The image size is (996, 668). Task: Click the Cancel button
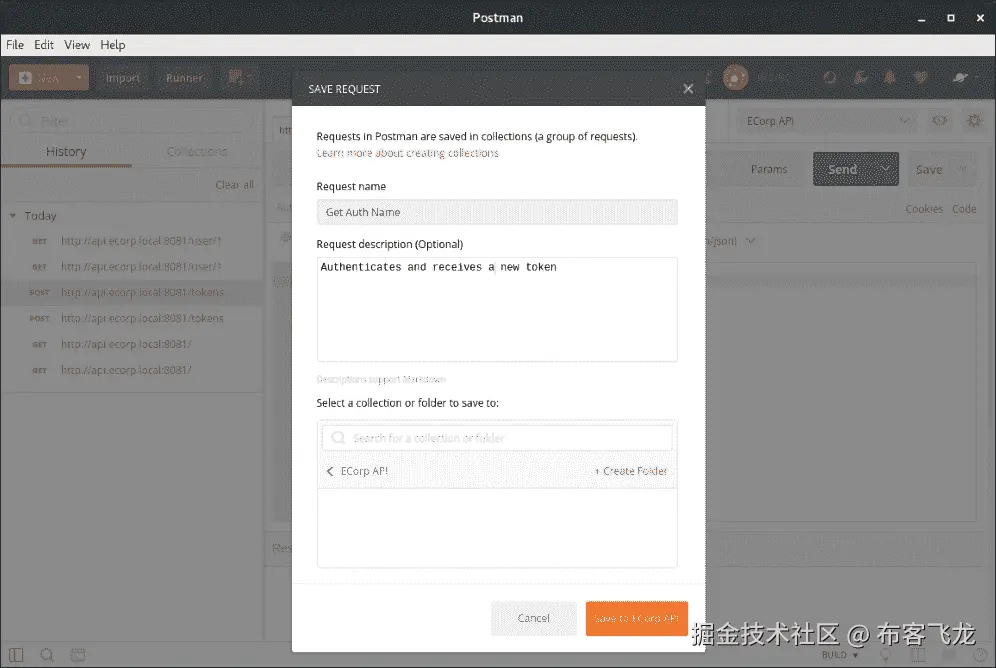tap(534, 618)
